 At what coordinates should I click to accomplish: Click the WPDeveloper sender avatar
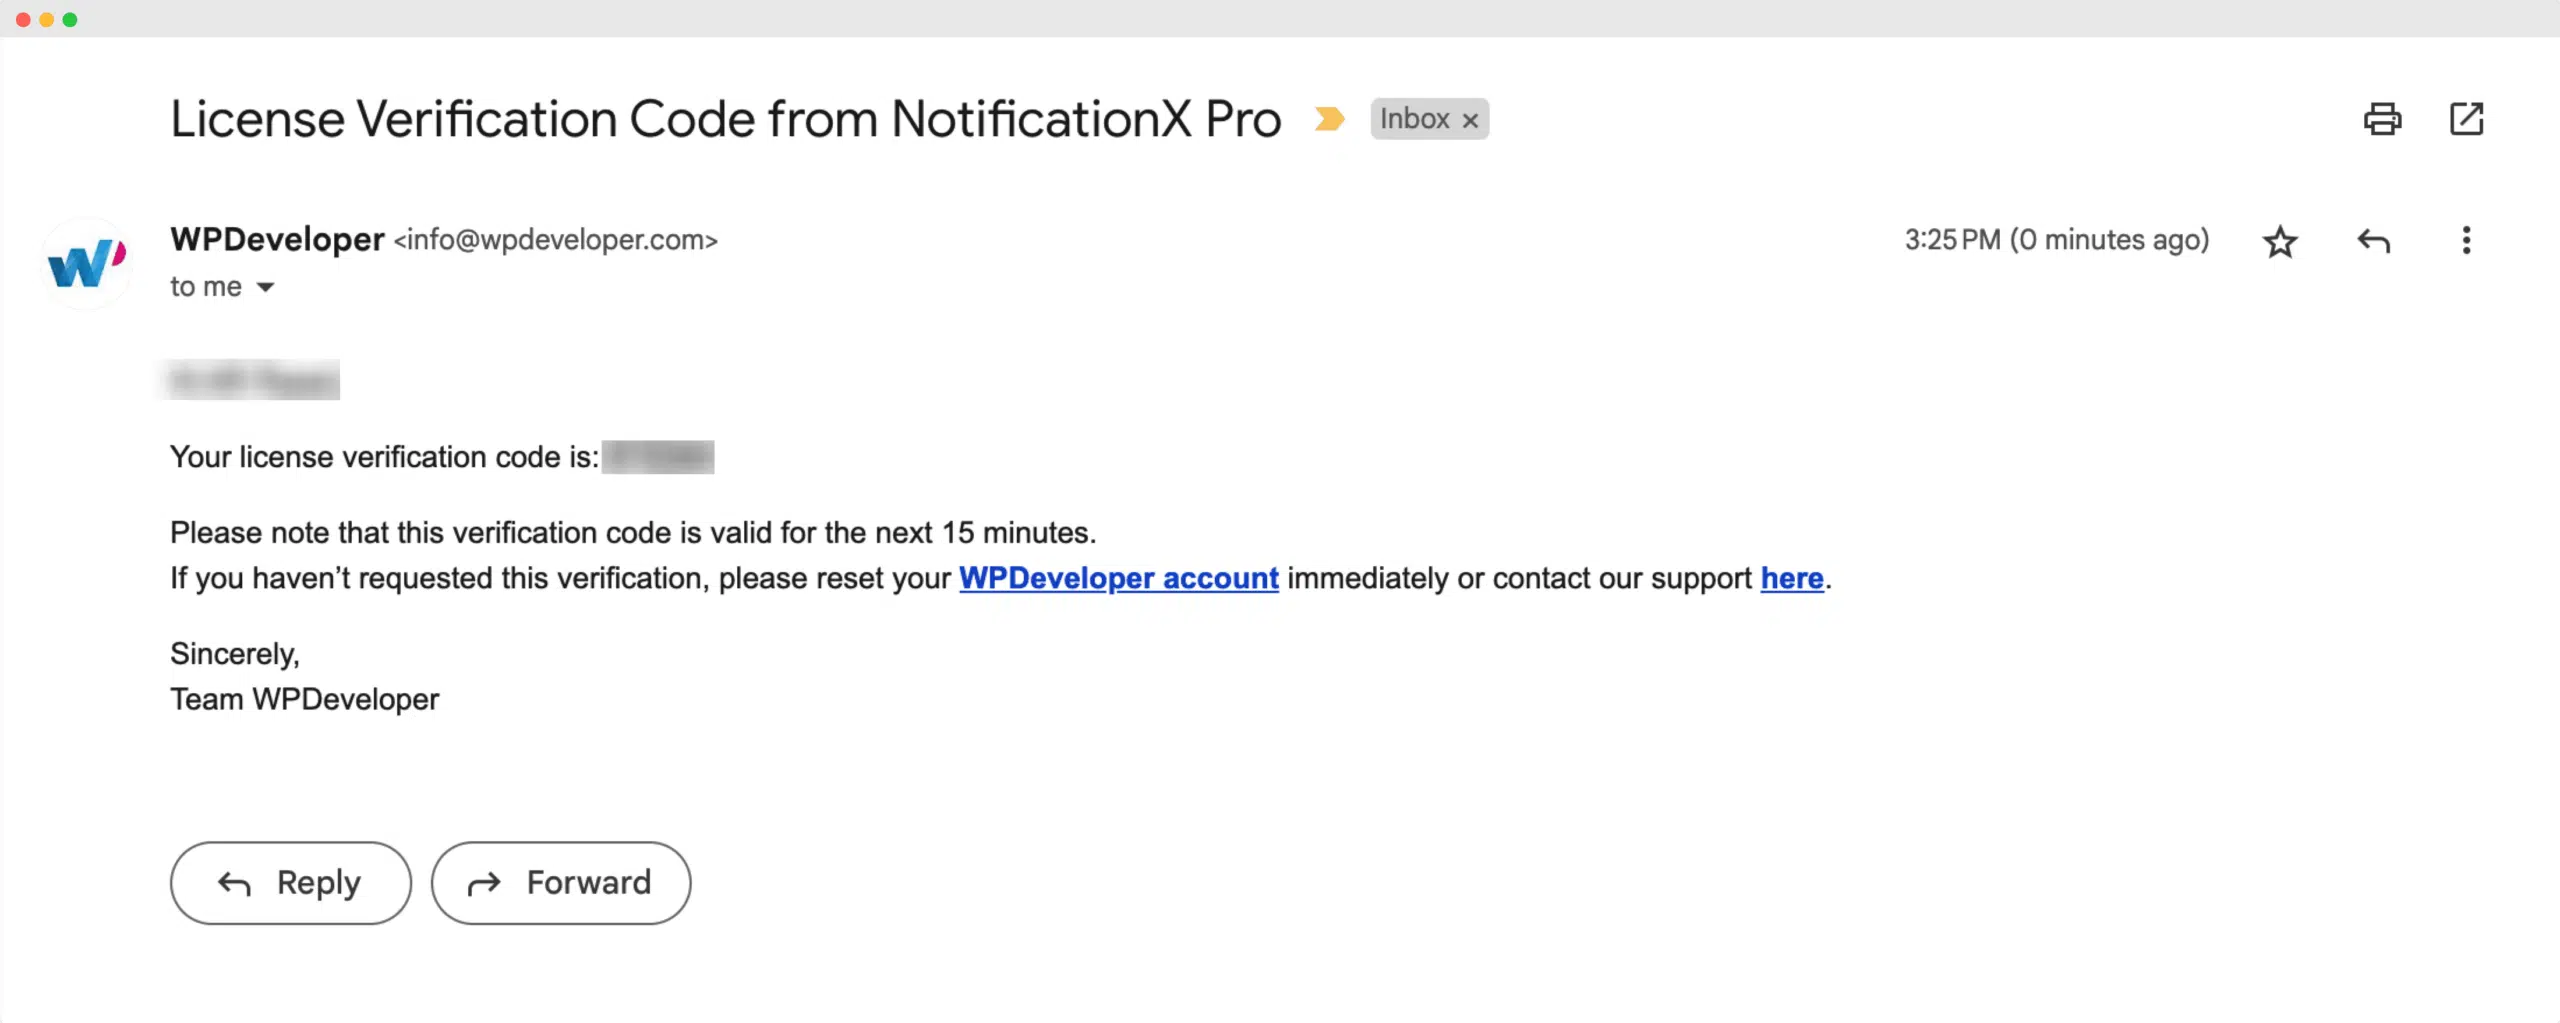[x=87, y=264]
